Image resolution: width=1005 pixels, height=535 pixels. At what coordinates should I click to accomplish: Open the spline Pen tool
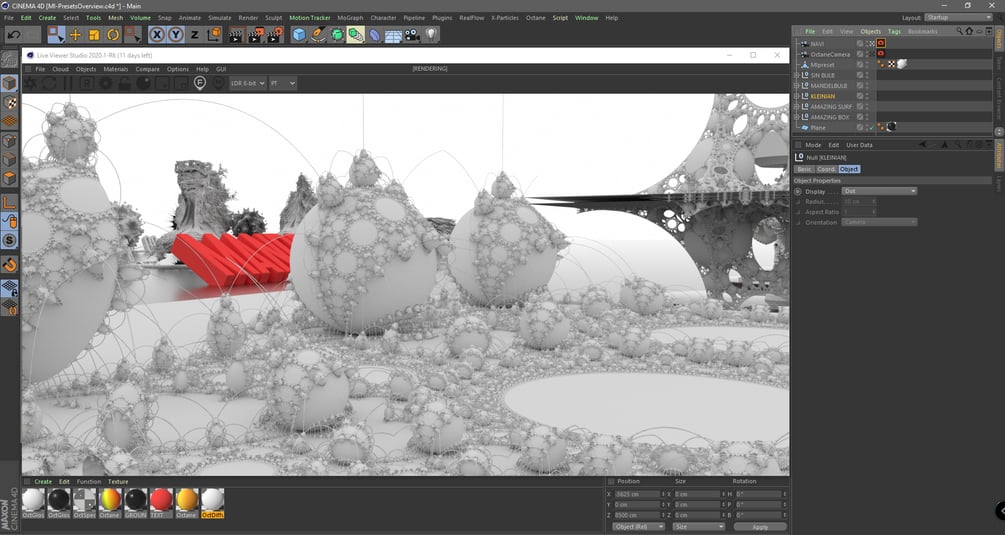(x=318, y=35)
